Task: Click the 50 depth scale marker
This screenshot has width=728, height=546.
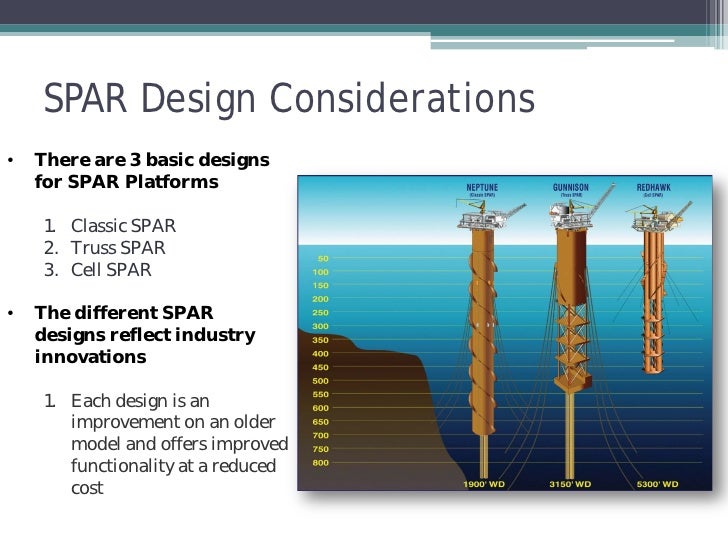Action: (323, 259)
